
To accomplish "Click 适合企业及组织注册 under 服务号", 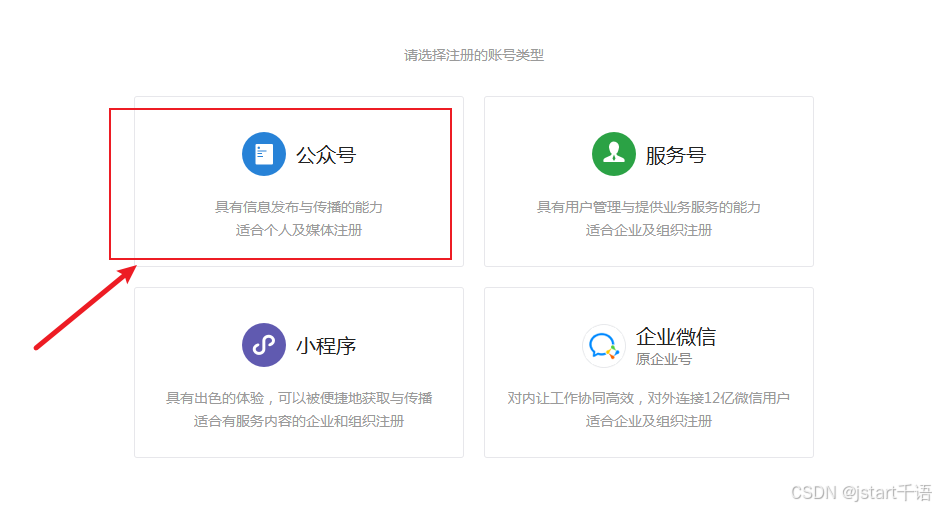I will pos(649,230).
